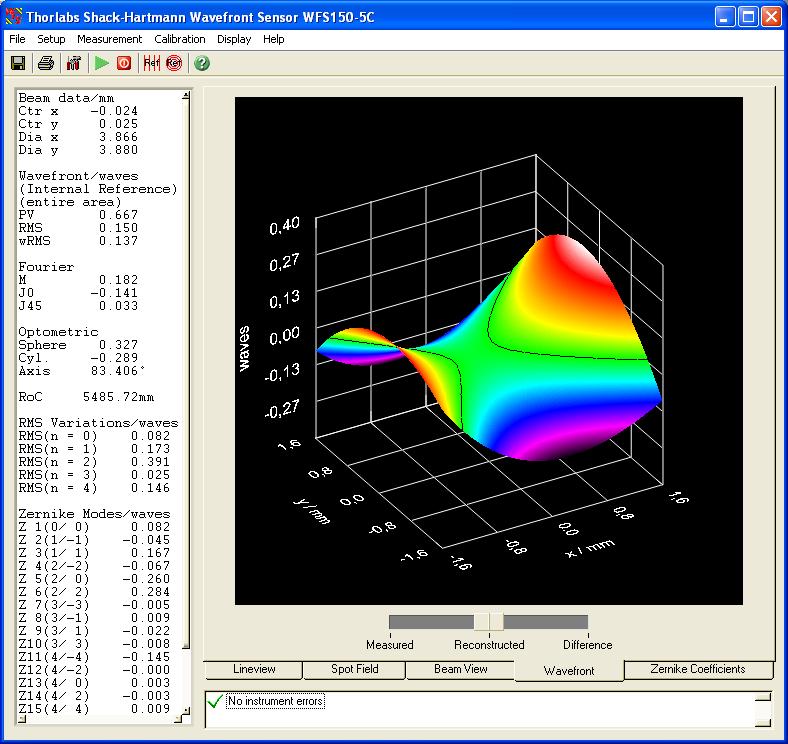Screen dimensions: 788x744
Task: Click the status box upper scroll arrow
Action: point(763,697)
